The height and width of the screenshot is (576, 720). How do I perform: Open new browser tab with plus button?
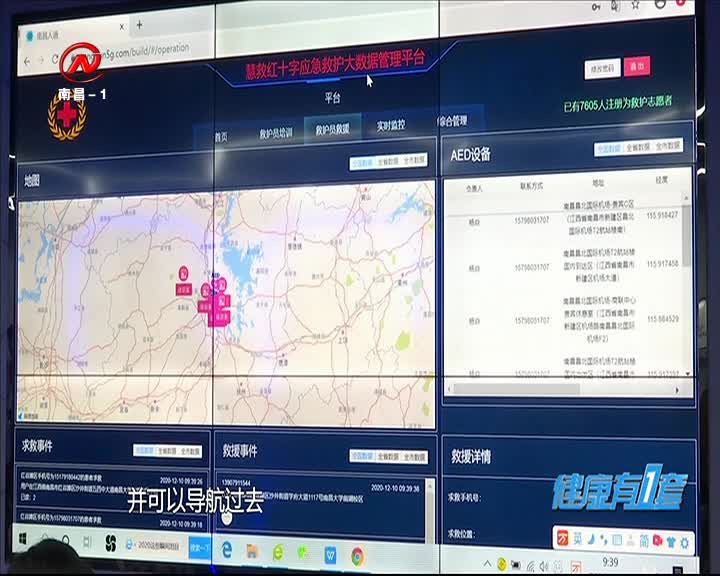point(139,26)
